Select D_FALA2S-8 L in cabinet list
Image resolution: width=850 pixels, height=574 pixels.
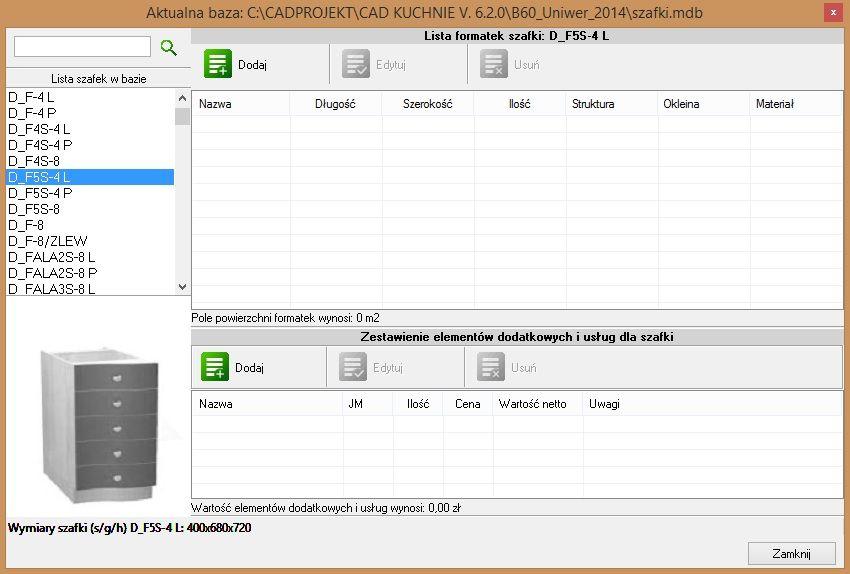[90, 257]
